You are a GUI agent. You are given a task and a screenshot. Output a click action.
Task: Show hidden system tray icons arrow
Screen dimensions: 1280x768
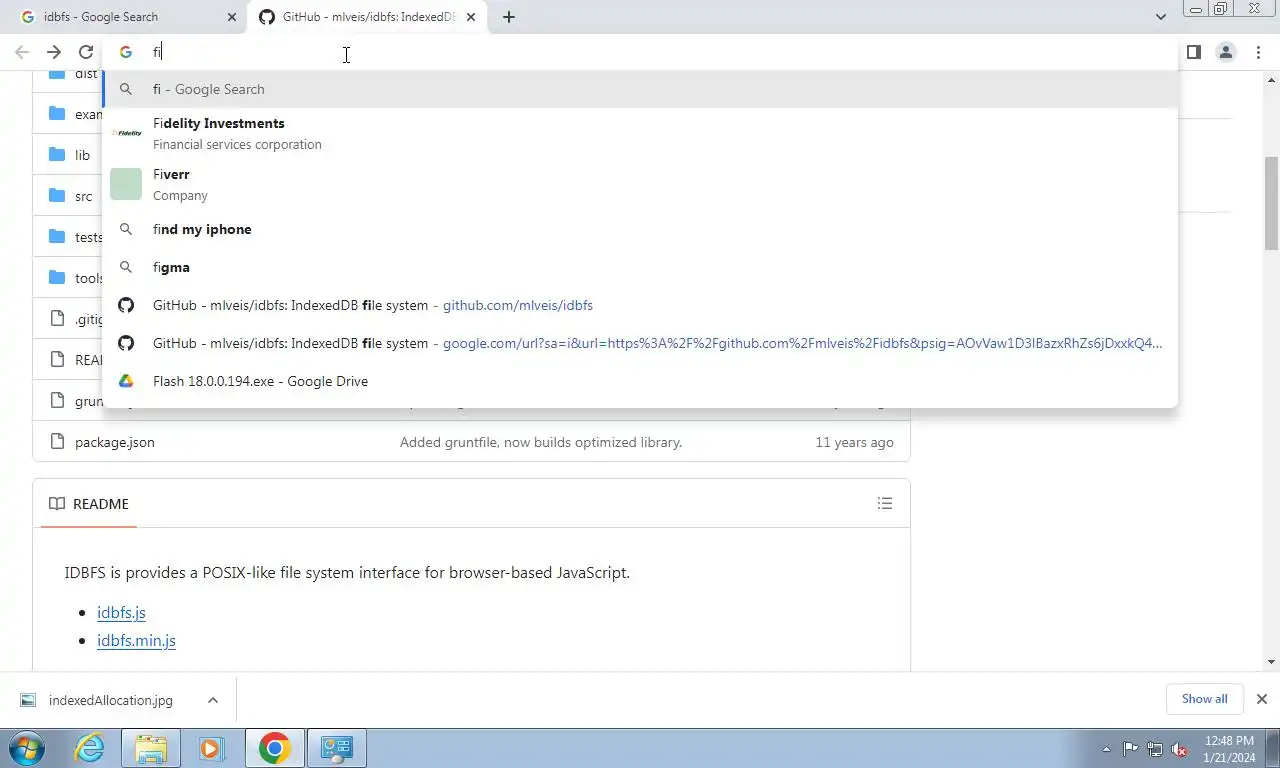coord(1106,749)
